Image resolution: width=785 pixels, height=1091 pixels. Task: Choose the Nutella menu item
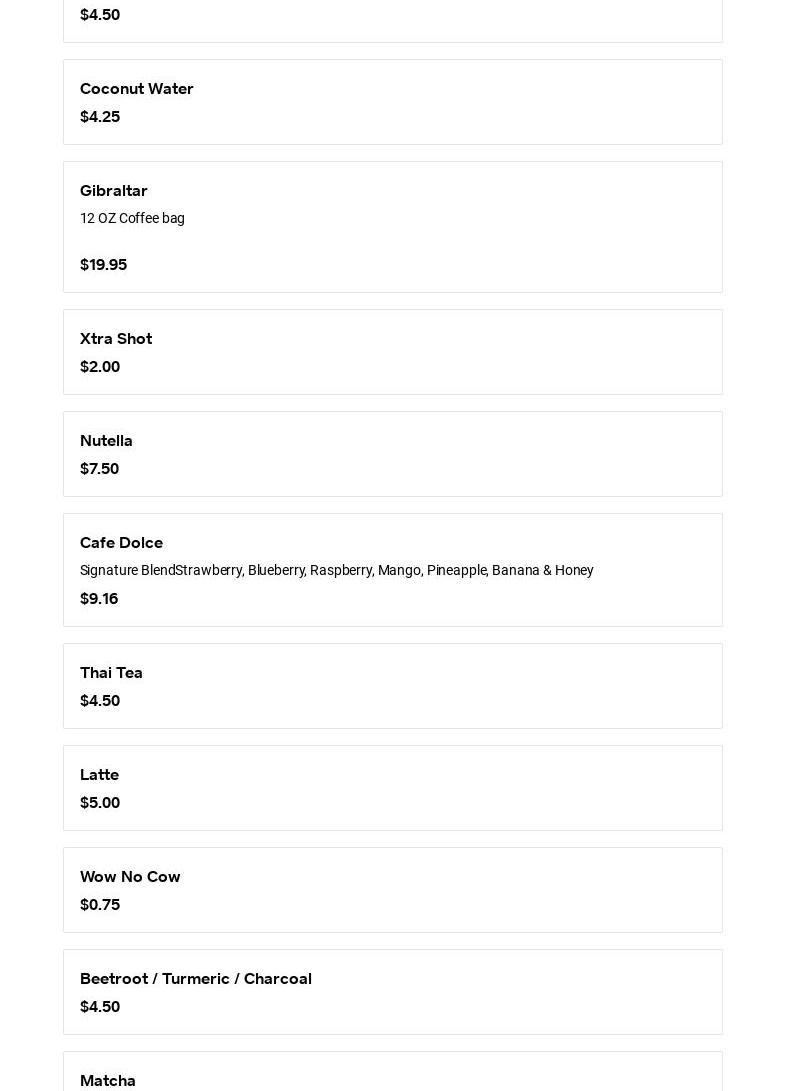[106, 441]
